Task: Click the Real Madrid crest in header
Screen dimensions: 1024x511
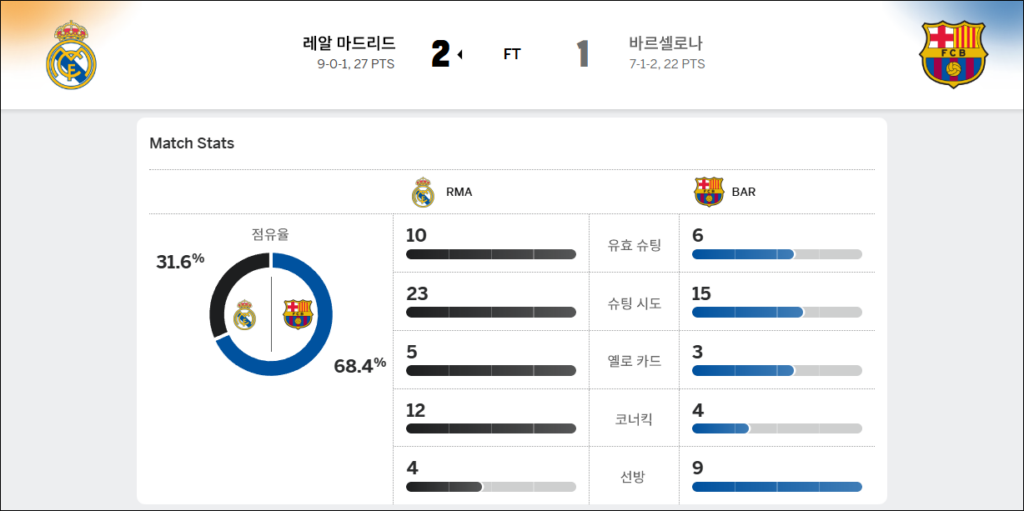Action: pyautogui.click(x=71, y=54)
